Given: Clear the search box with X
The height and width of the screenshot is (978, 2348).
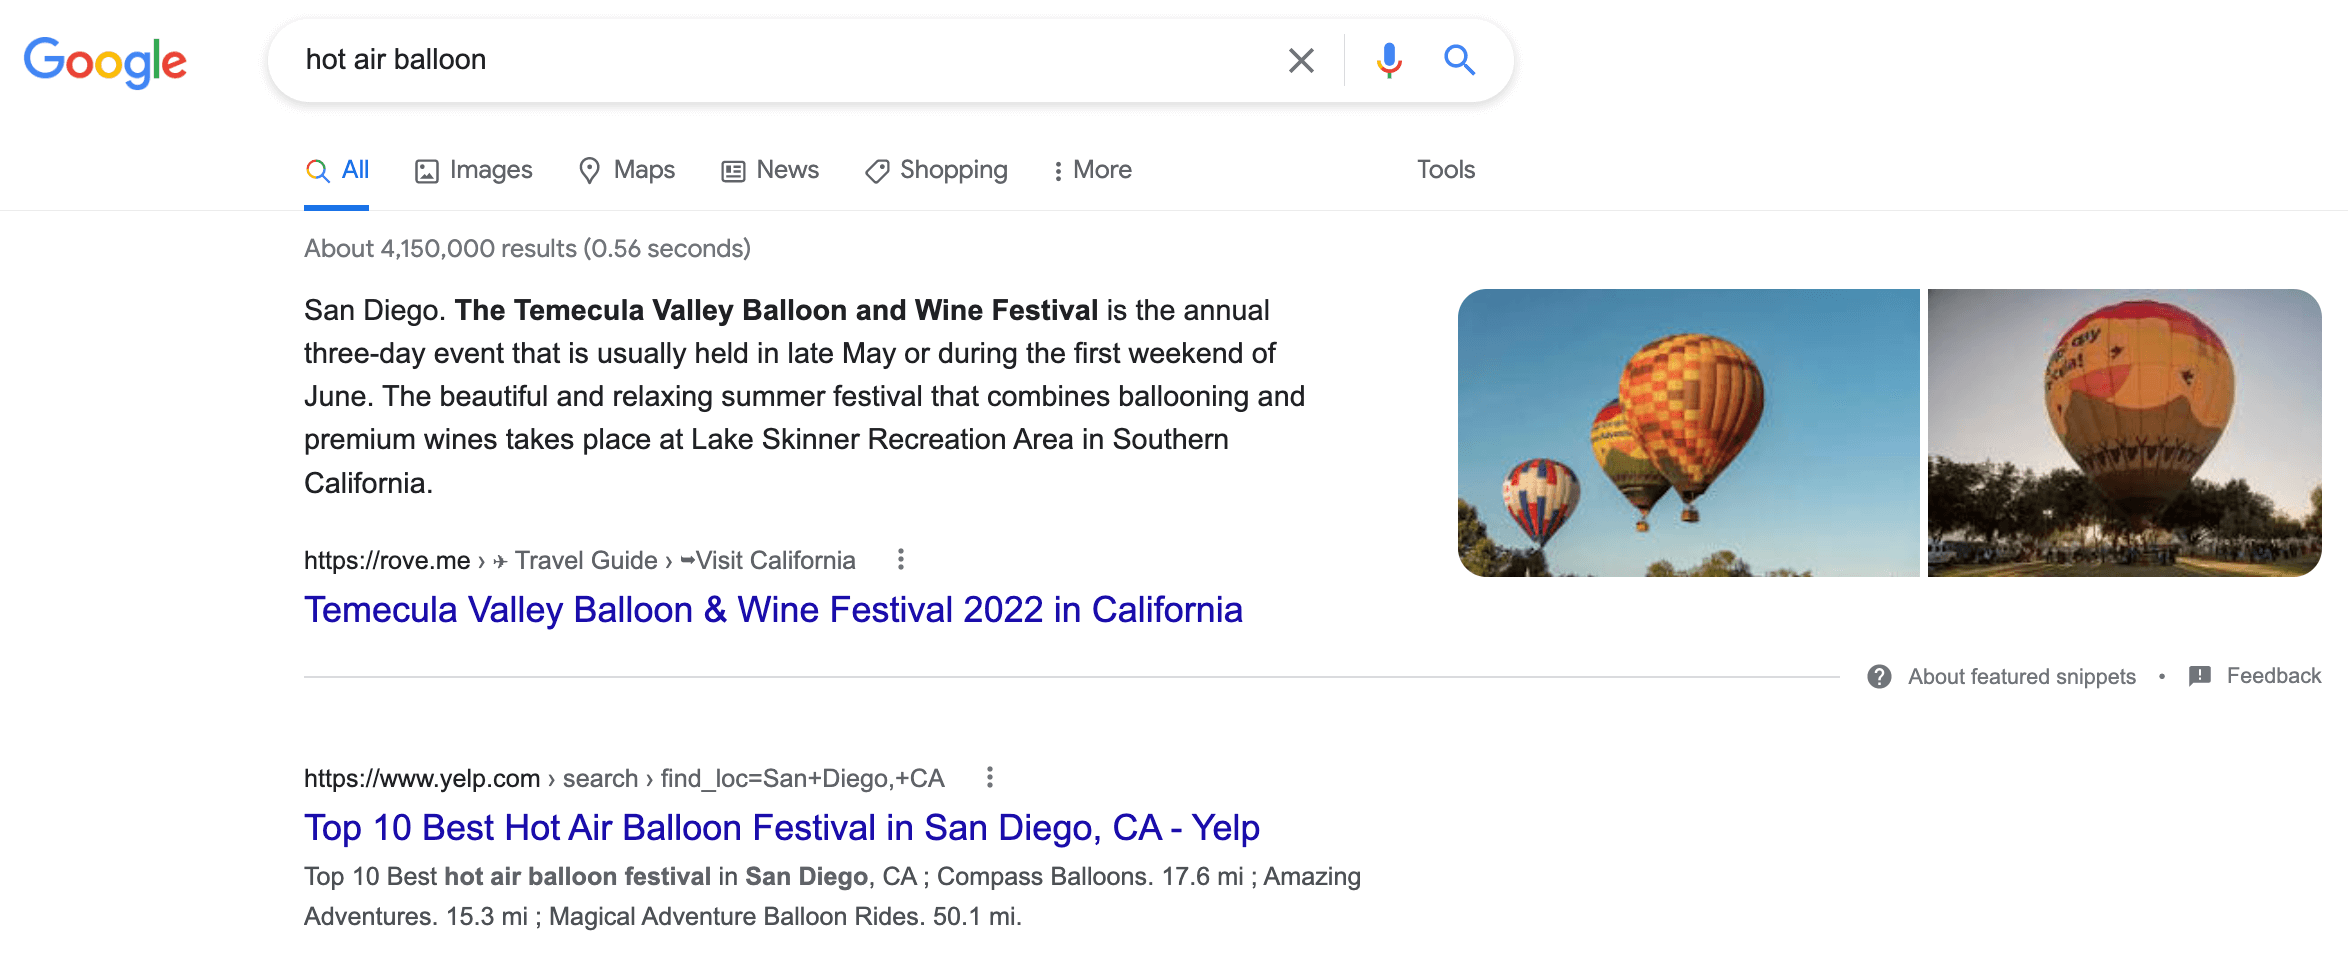Looking at the screenshot, I should [1301, 61].
